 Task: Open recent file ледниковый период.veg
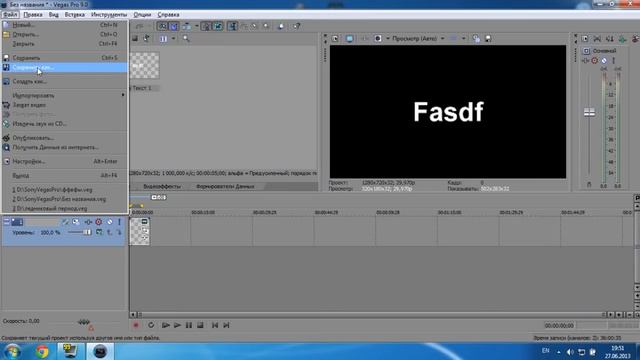(65, 209)
